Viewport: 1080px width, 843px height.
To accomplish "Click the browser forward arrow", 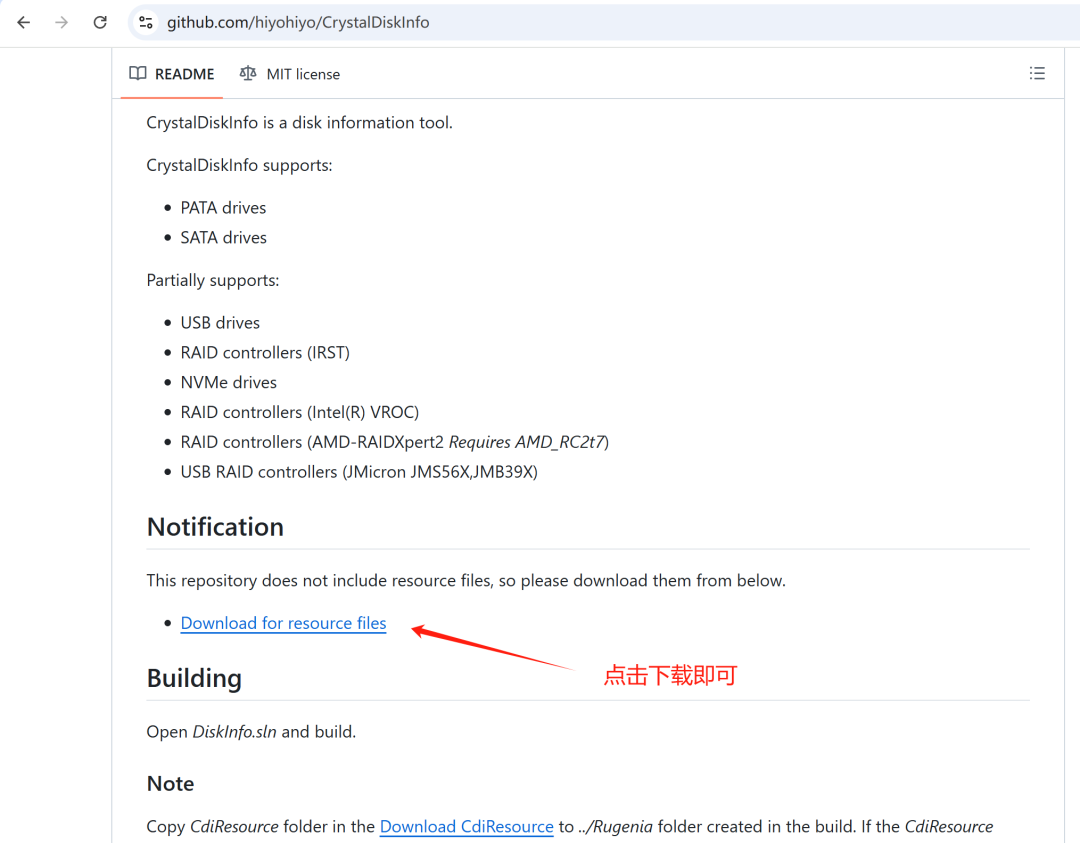I will [62, 23].
